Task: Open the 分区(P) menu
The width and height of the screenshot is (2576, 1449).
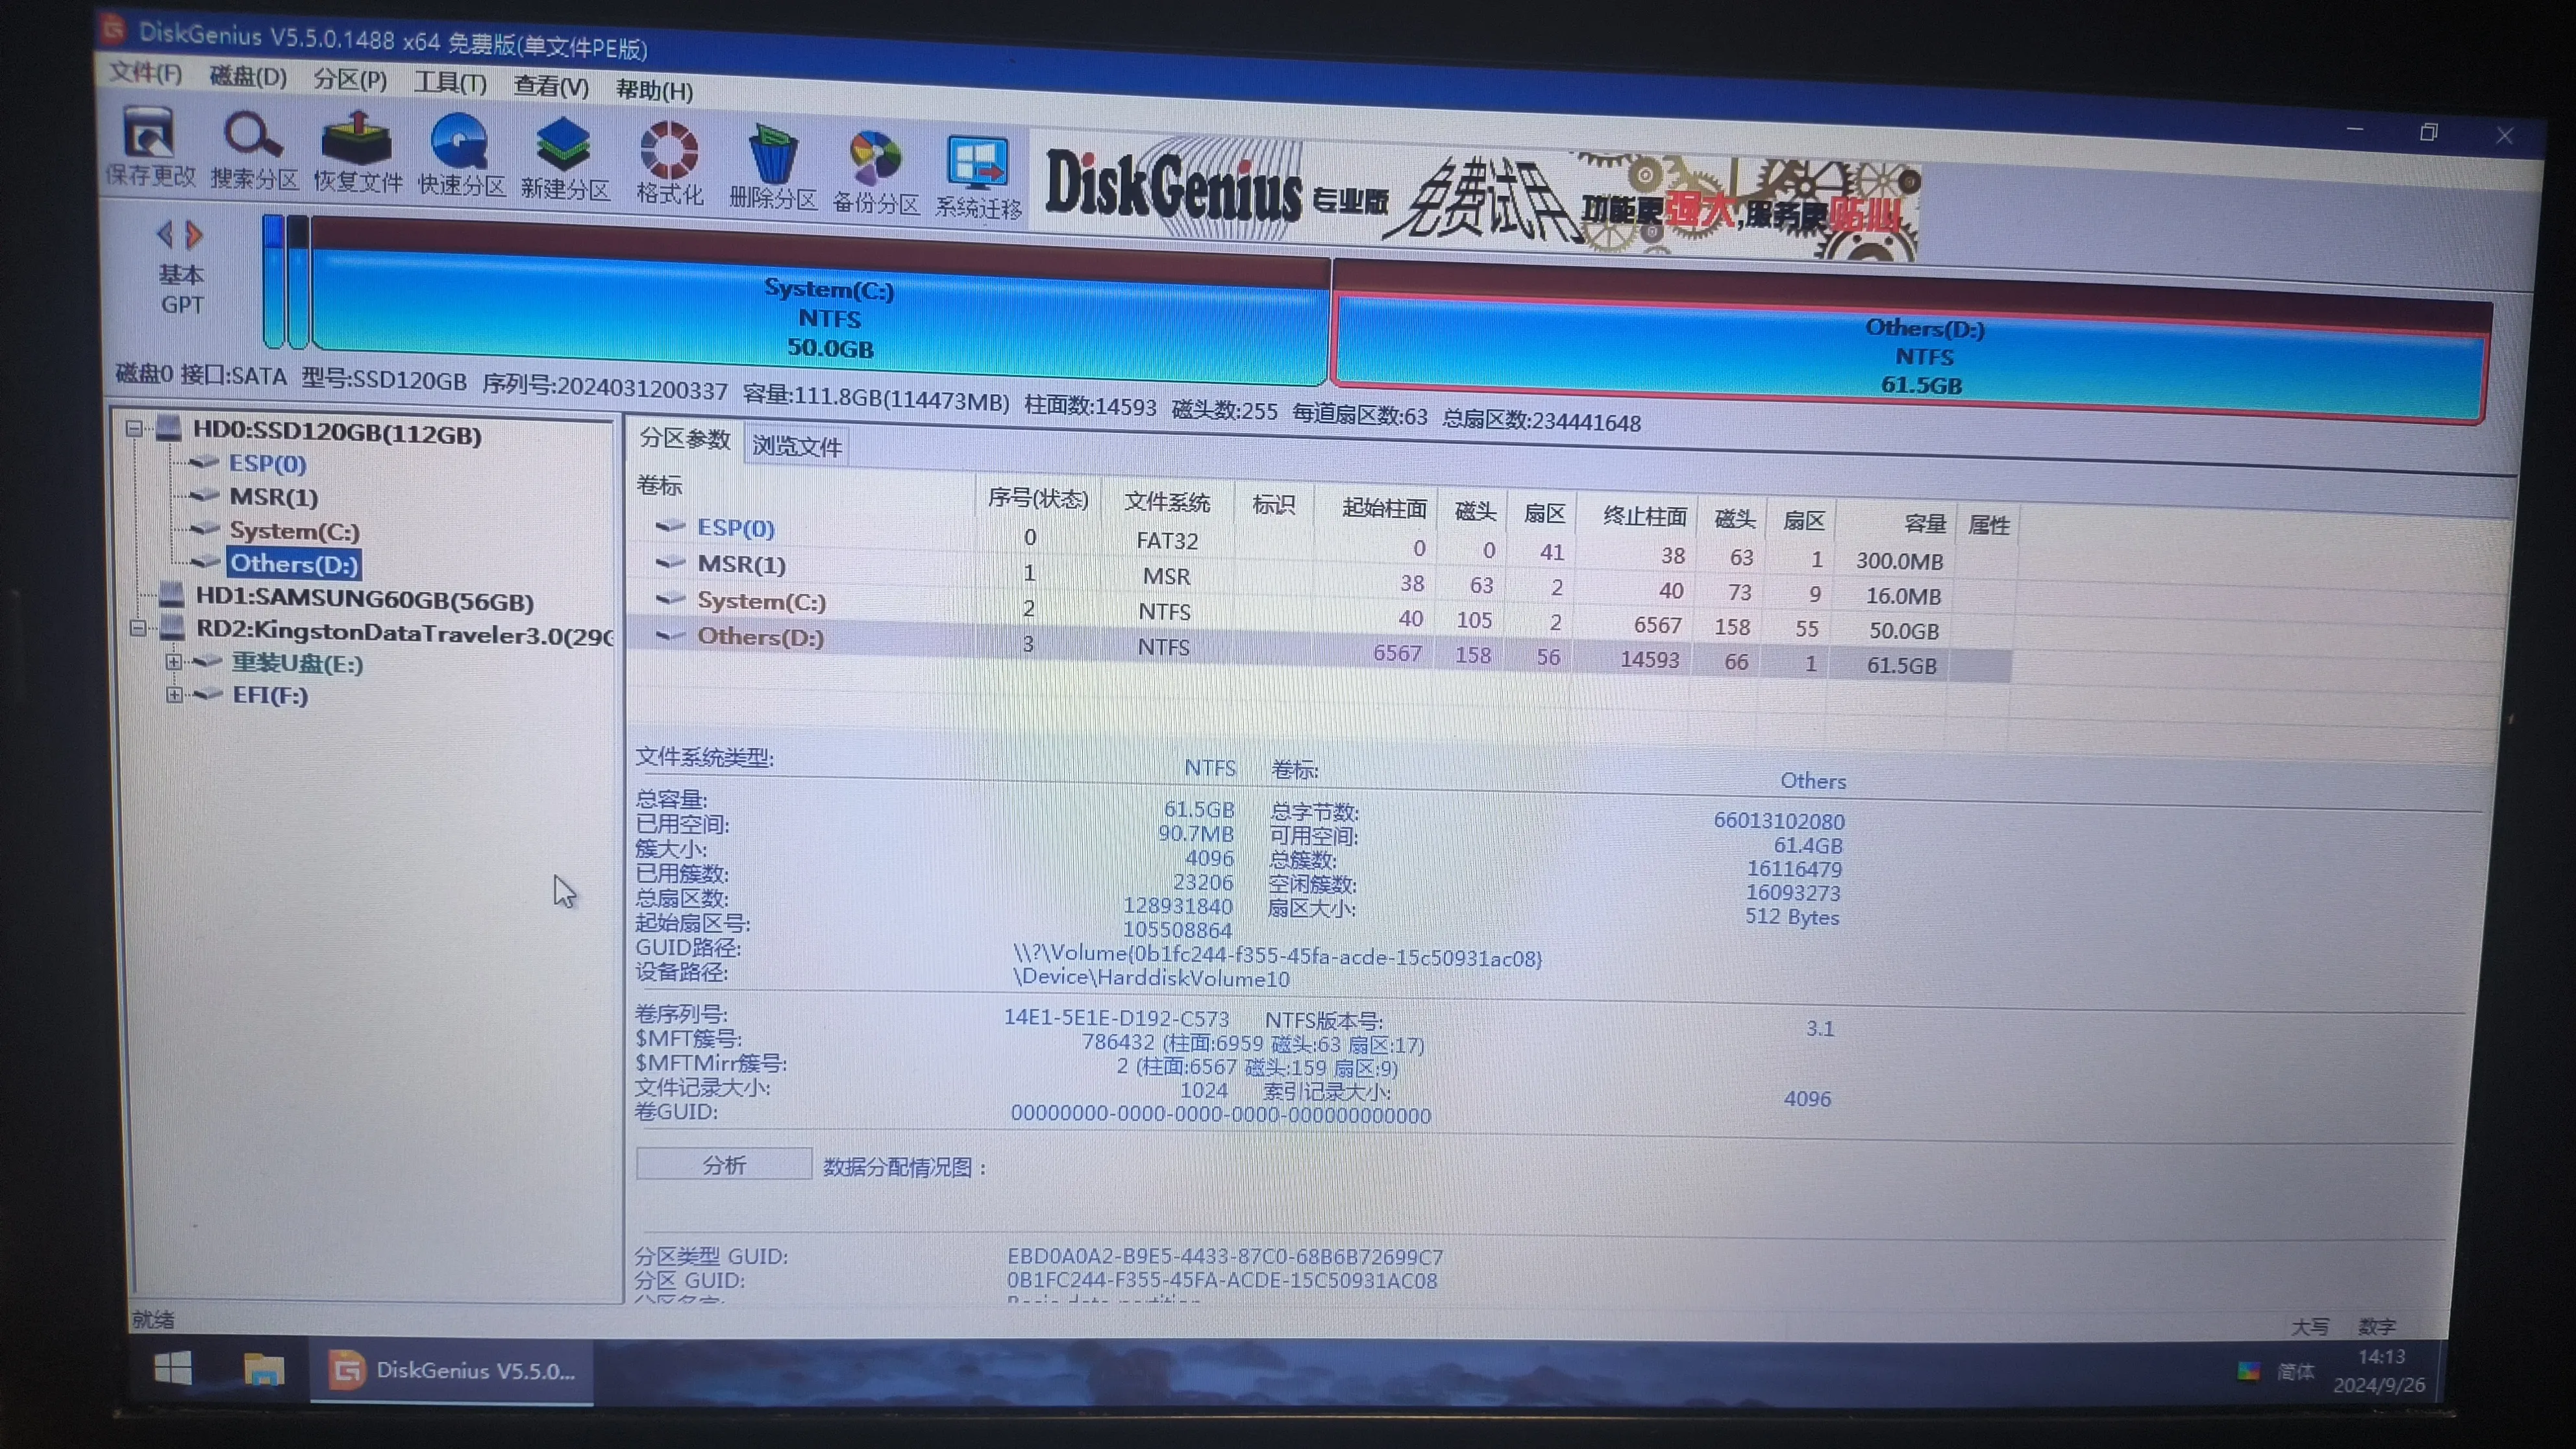Action: pos(350,79)
